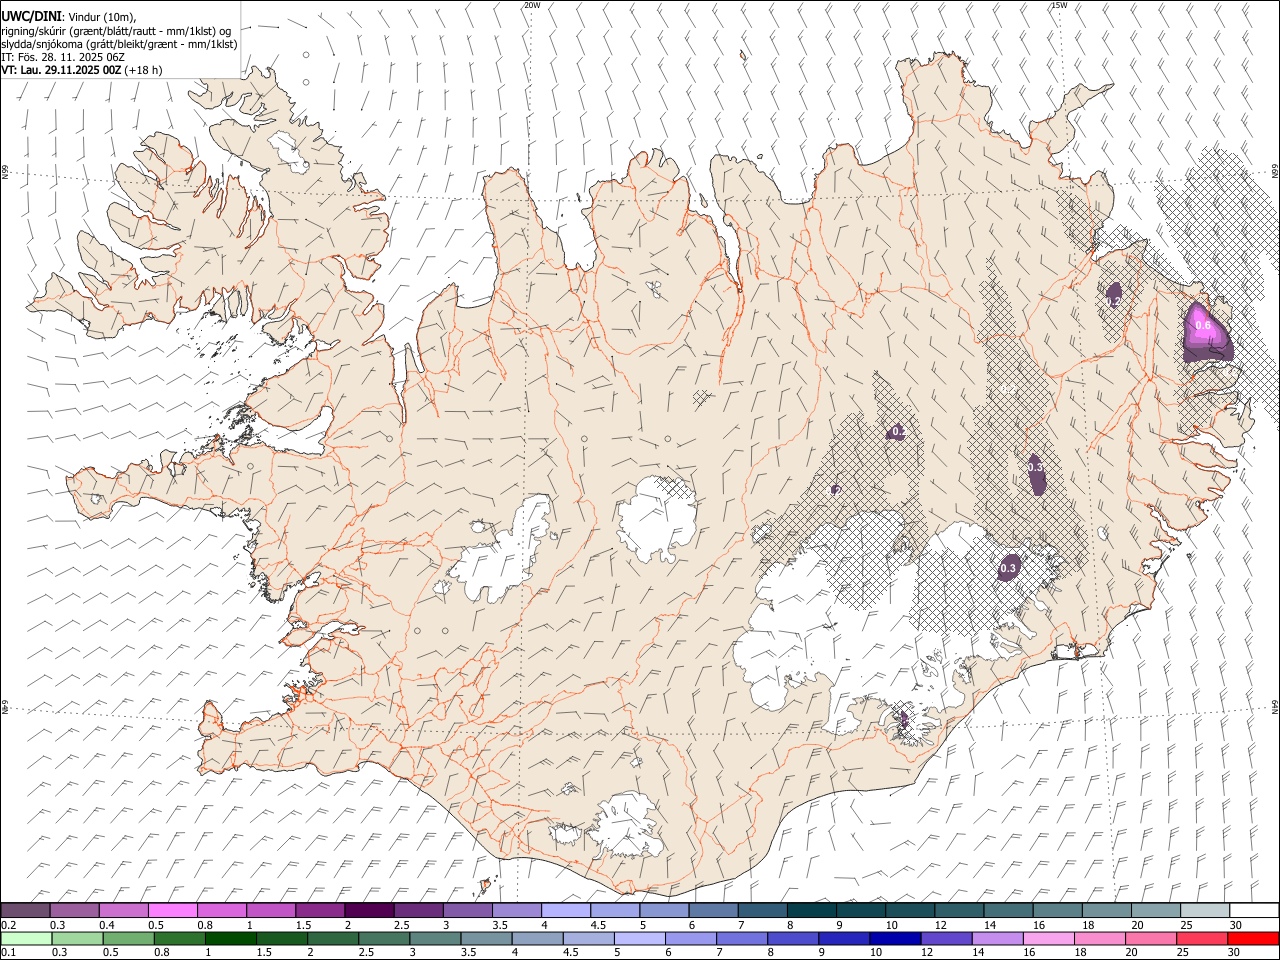Viewport: 1280px width, 960px height.
Task: Click the UWC/DINI title text
Action: coord(31,16)
